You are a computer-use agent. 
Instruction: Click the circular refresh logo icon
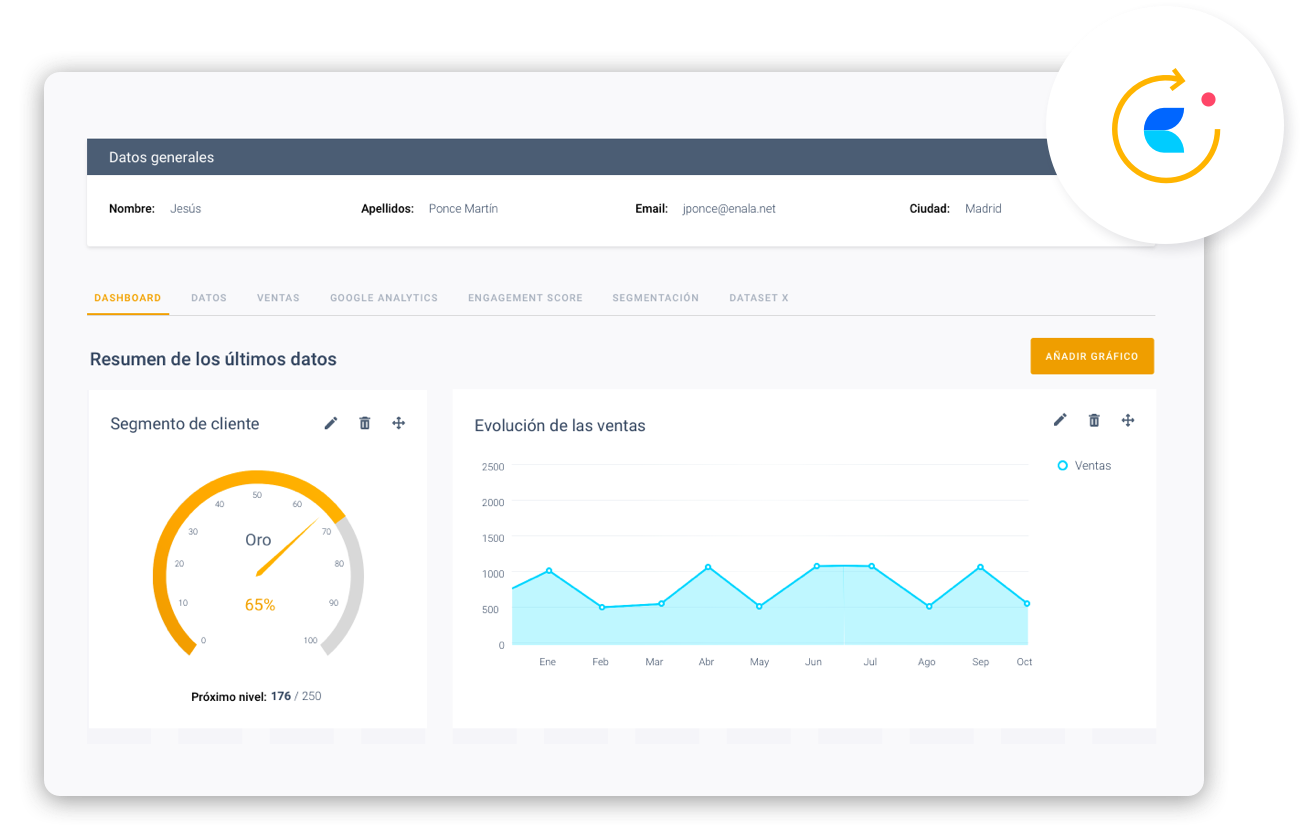click(1166, 126)
